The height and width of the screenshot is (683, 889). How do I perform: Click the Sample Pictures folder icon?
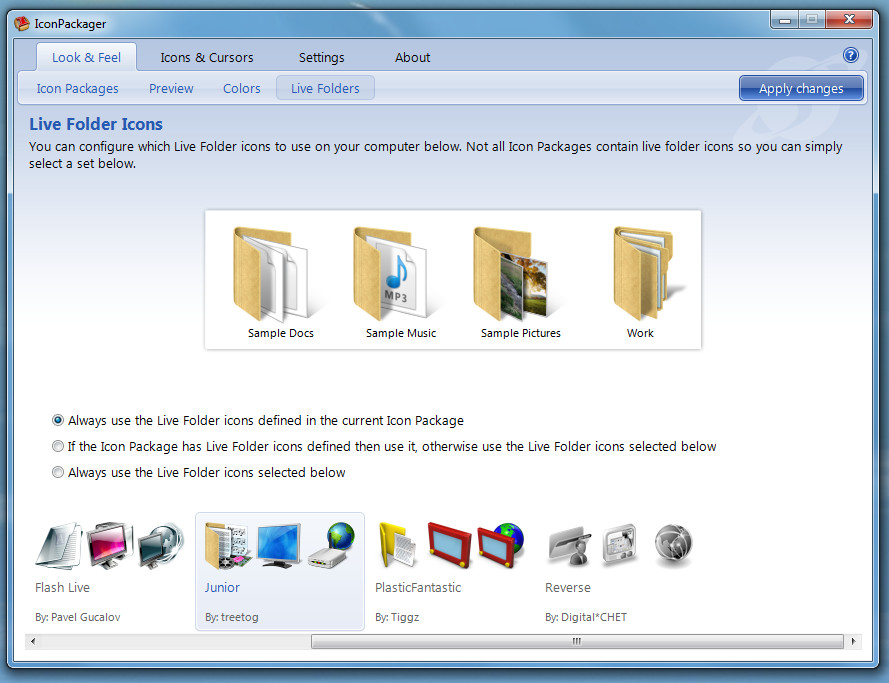pyautogui.click(x=512, y=274)
